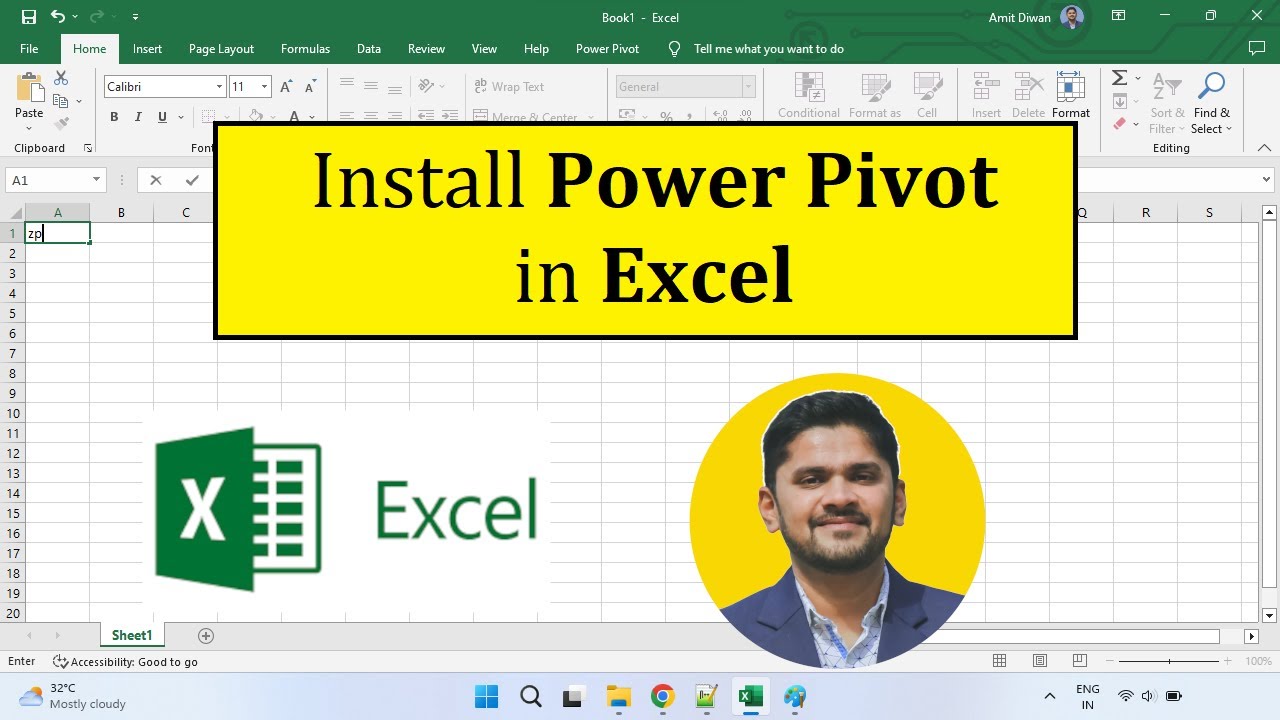This screenshot has height=720, width=1280.
Task: Click the Copy icon in Clipboard group
Action: 60,101
